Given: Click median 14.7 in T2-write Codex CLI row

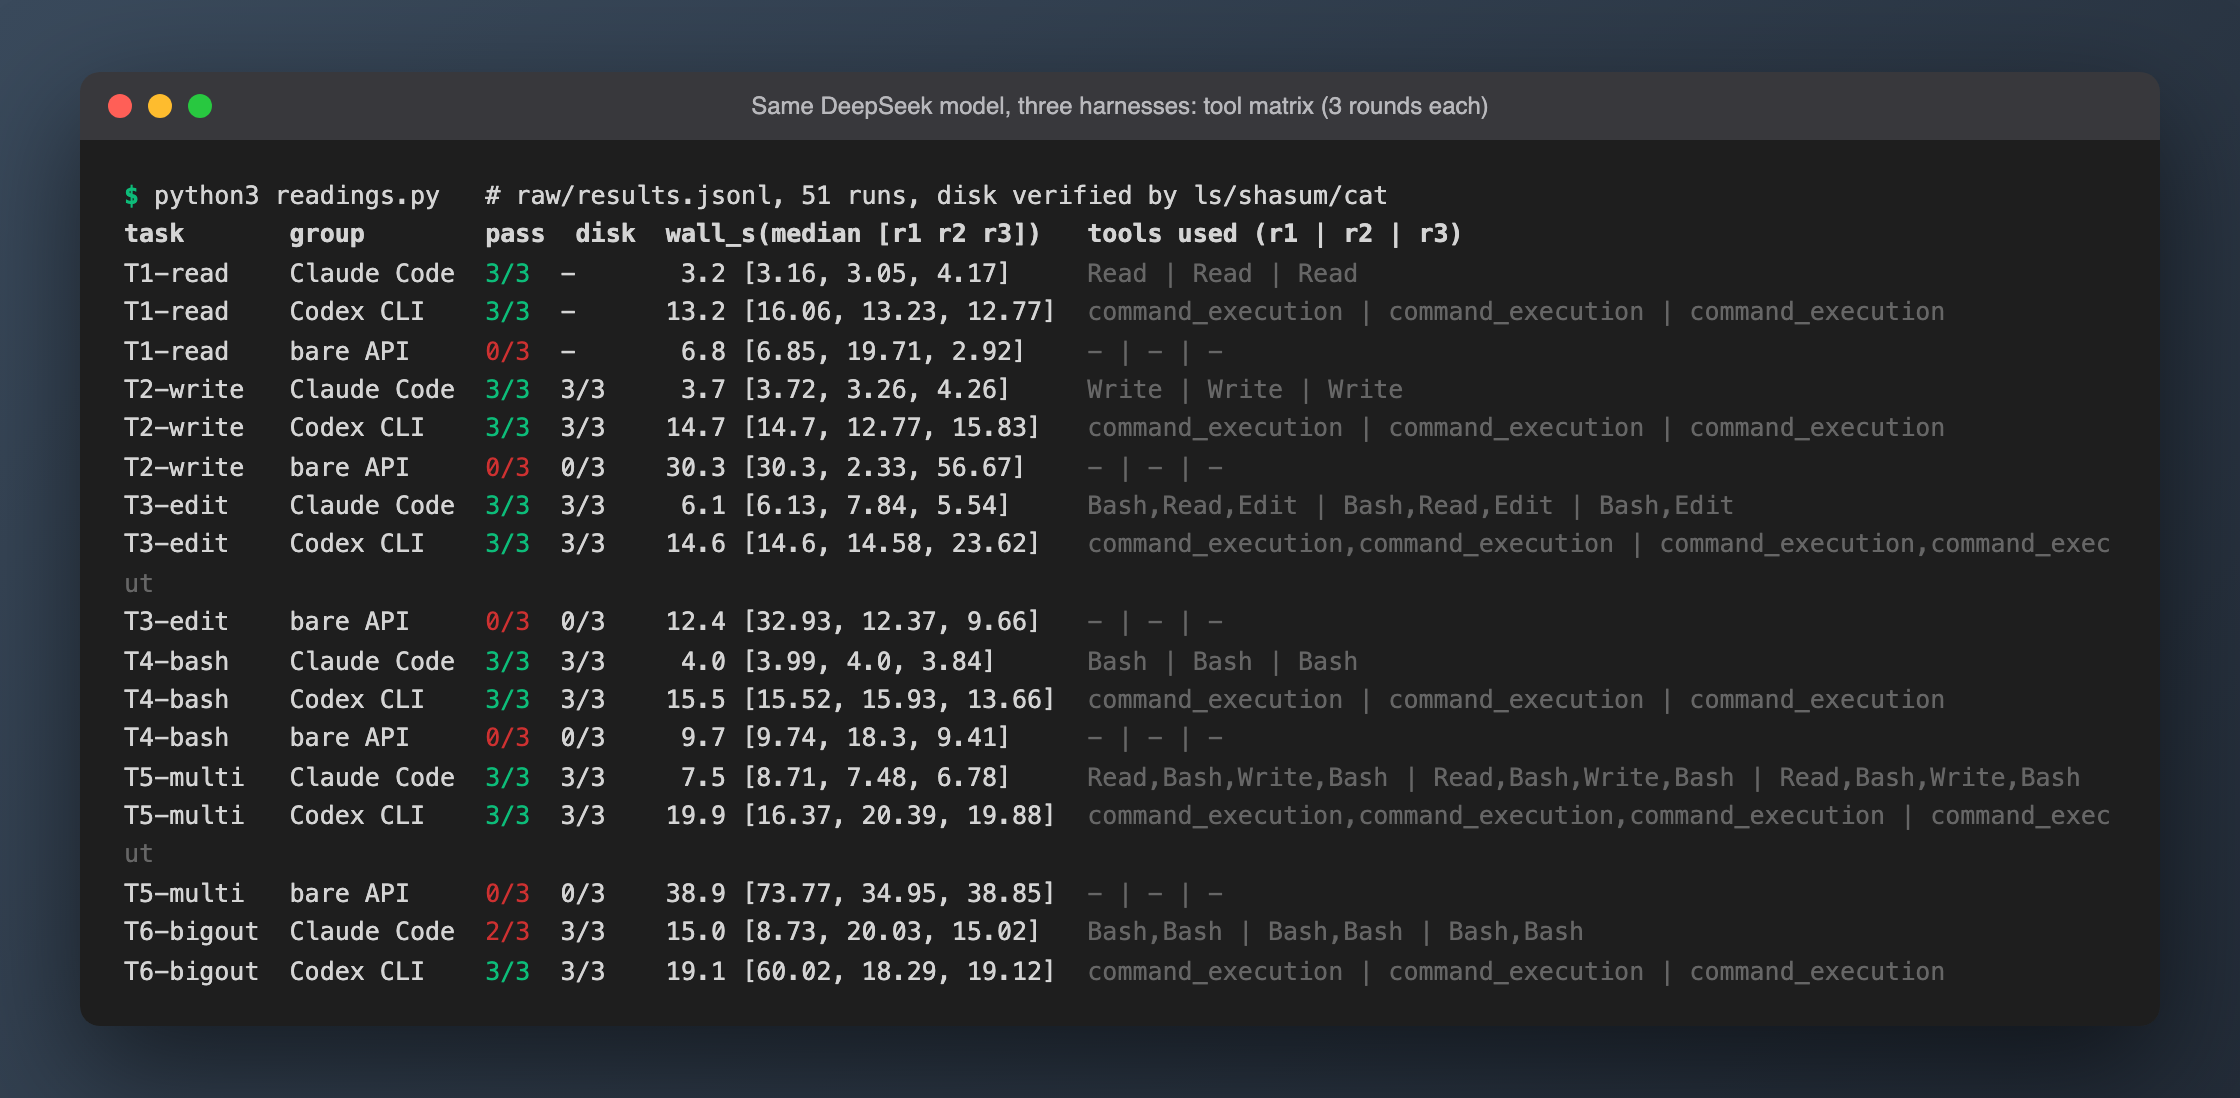Looking at the screenshot, I should (695, 428).
